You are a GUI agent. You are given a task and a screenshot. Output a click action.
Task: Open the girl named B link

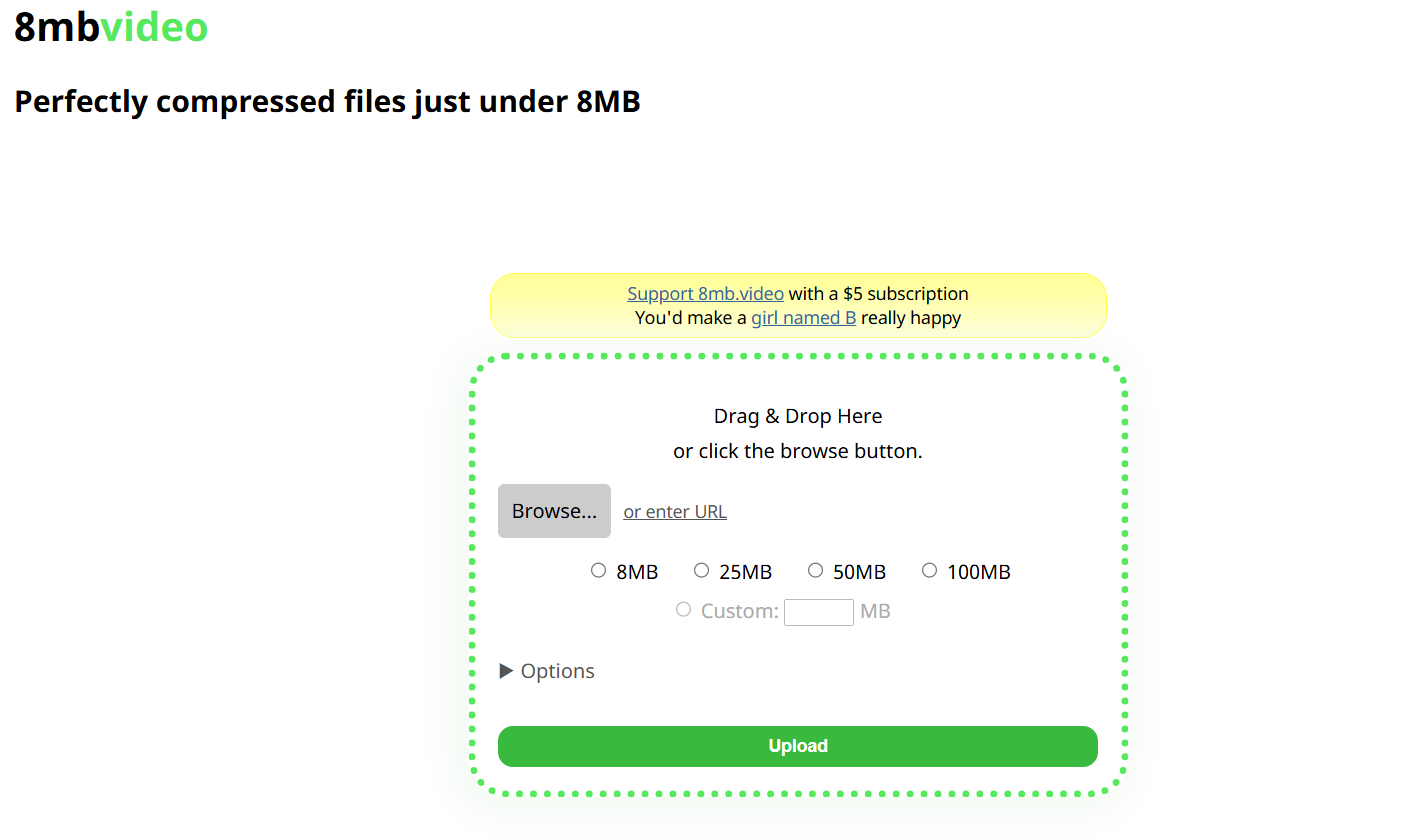pos(803,318)
